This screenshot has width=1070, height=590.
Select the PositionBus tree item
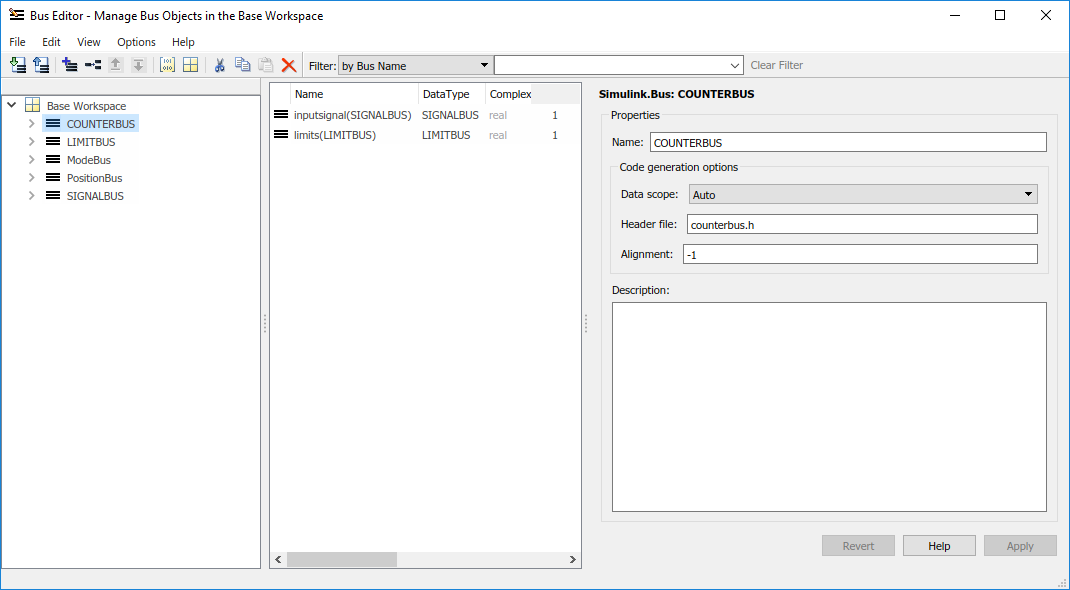94,177
